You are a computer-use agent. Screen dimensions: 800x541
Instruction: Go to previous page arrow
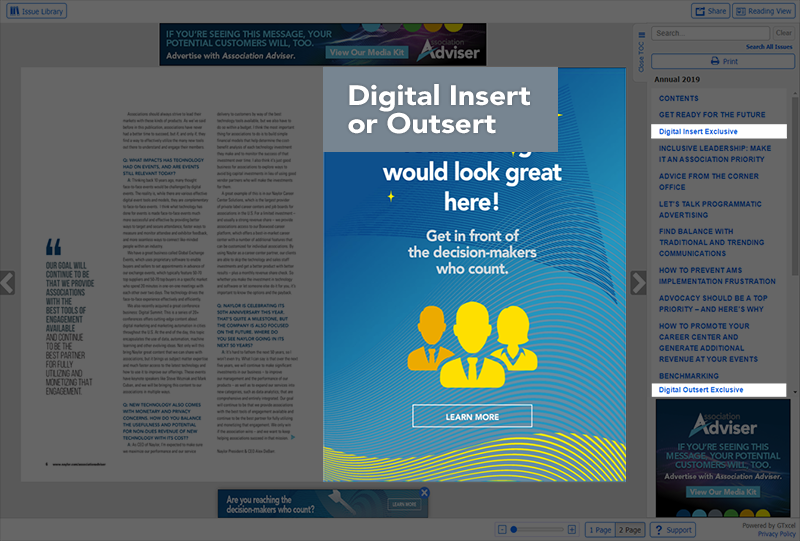pyautogui.click(x=7, y=283)
